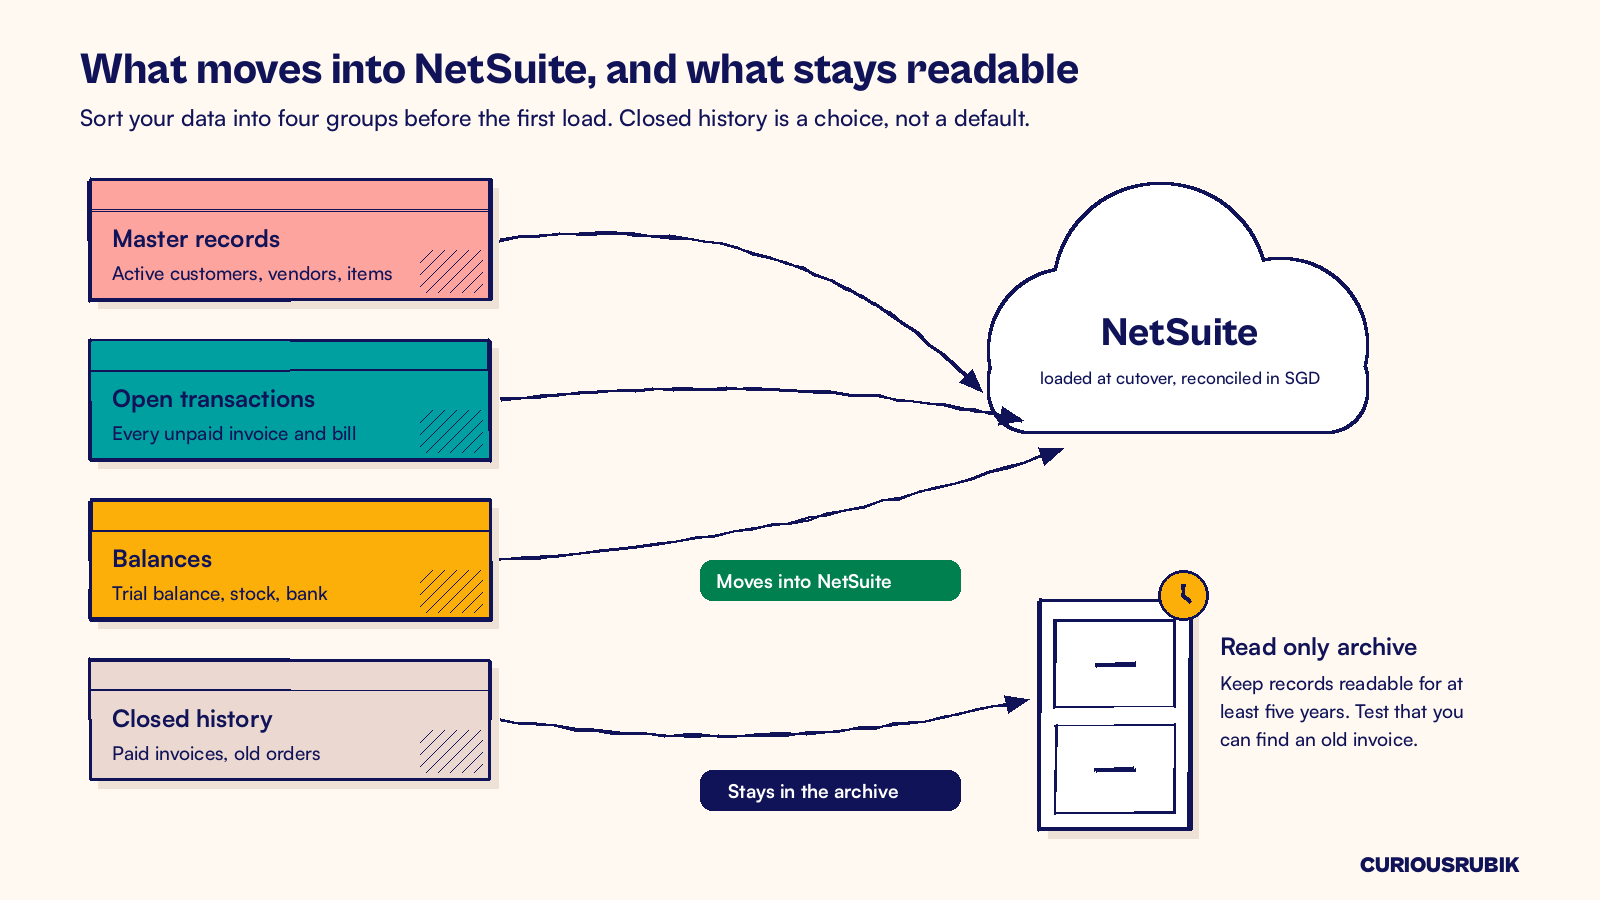Click the hatch pattern on Master records
This screenshot has width=1600, height=900.
[451, 271]
